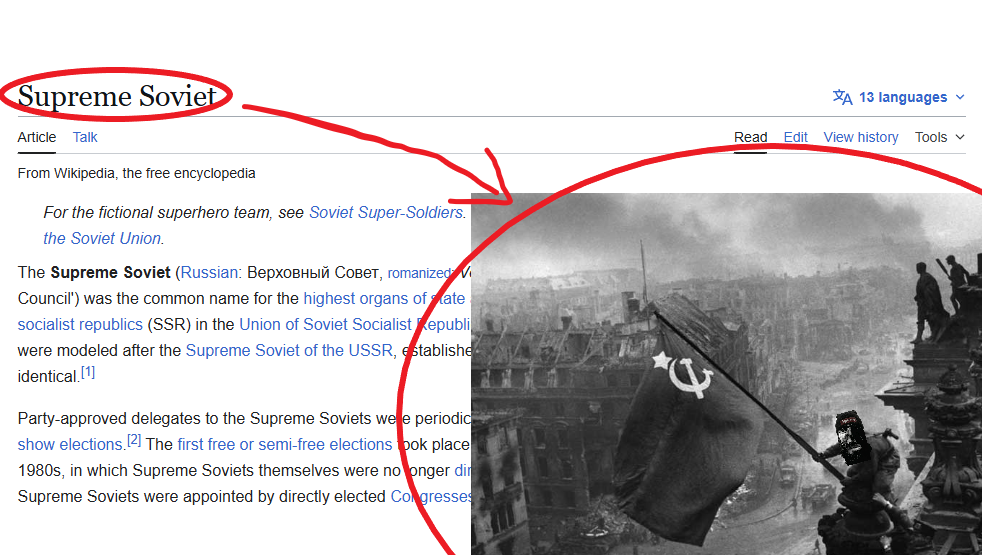Click citation reference [2]
The image size is (982, 555).
point(134,440)
